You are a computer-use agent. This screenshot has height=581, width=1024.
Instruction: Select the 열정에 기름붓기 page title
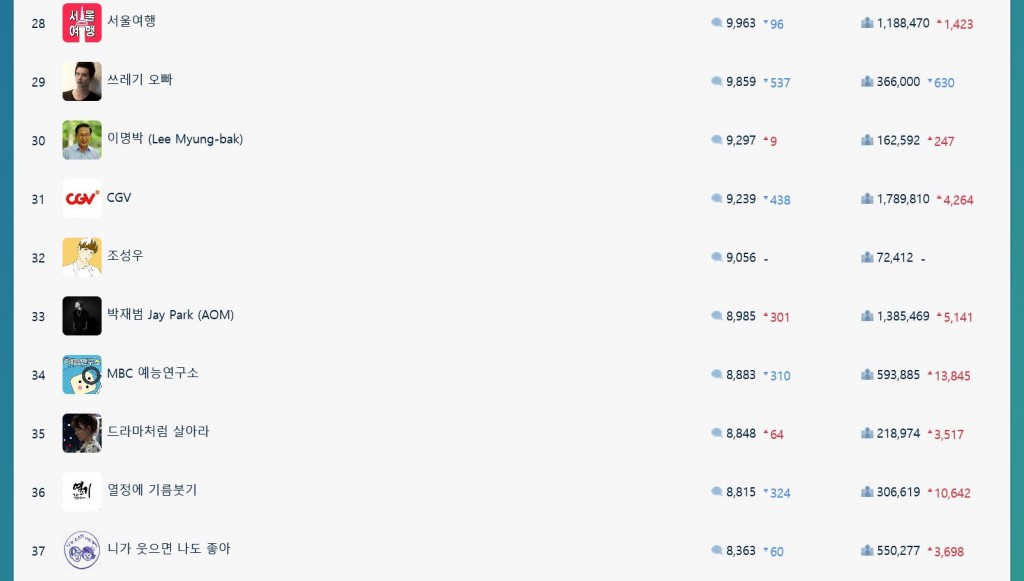(x=152, y=490)
